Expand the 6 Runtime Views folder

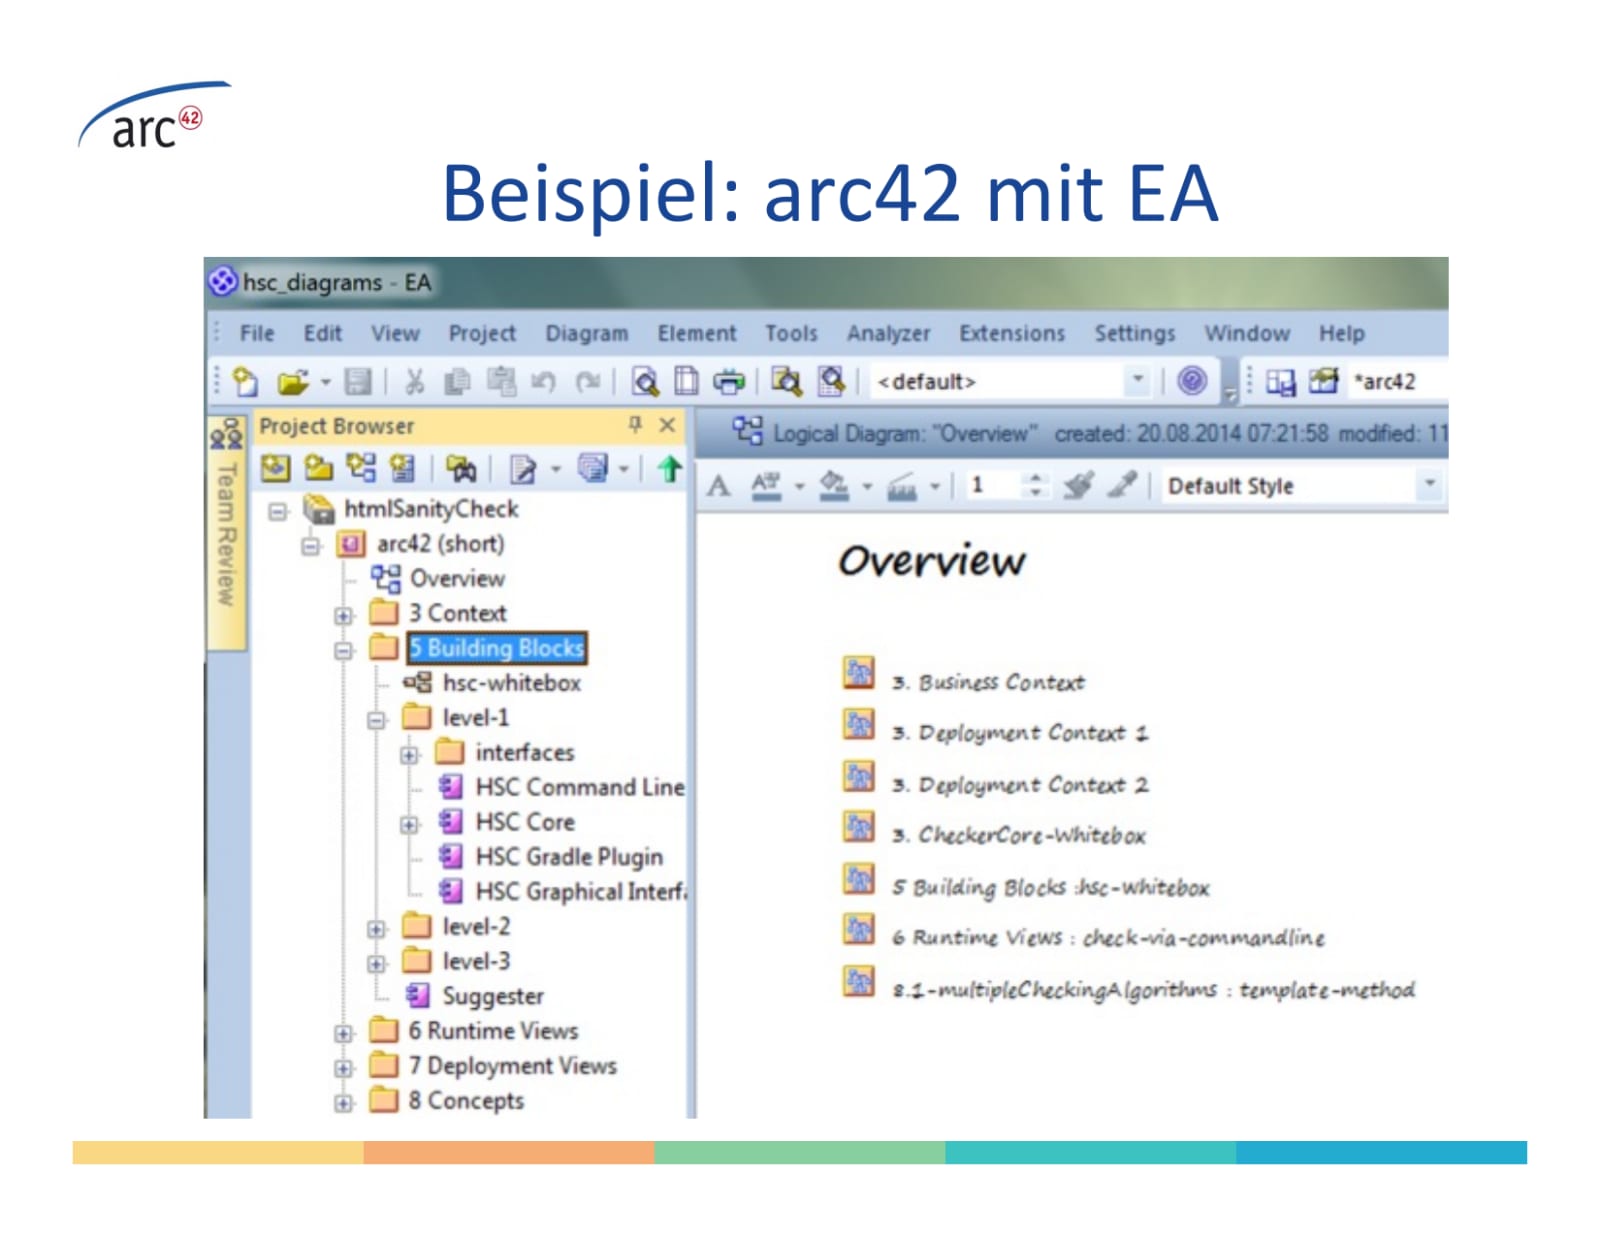(x=343, y=1033)
